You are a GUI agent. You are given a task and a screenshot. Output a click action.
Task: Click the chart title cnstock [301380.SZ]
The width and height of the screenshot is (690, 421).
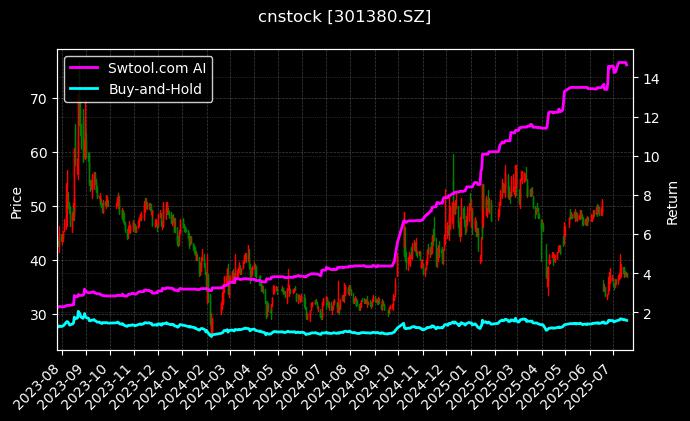(x=344, y=17)
